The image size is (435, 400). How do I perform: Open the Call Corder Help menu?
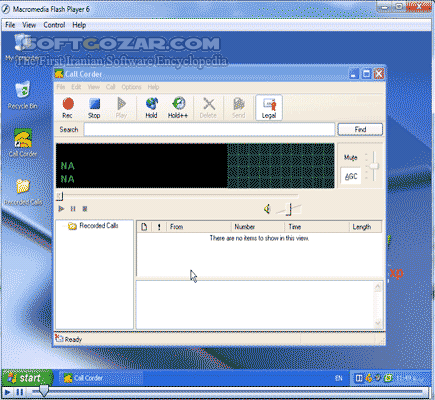[x=153, y=87]
